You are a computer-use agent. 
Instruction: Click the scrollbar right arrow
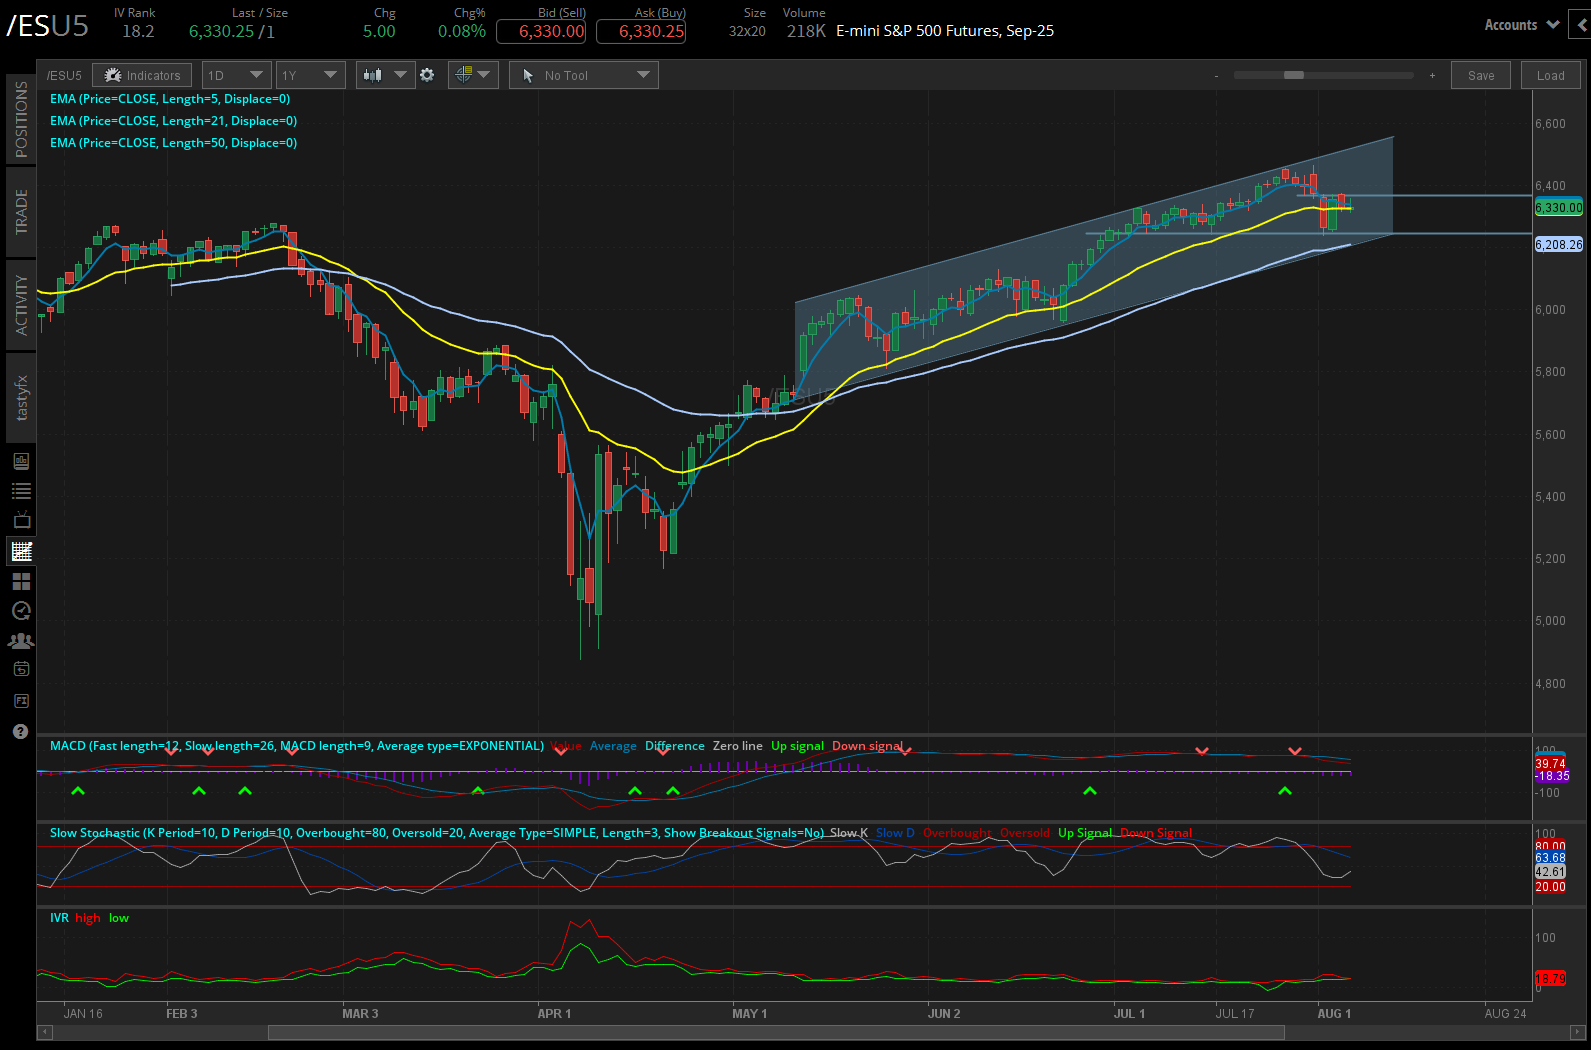(1578, 1032)
